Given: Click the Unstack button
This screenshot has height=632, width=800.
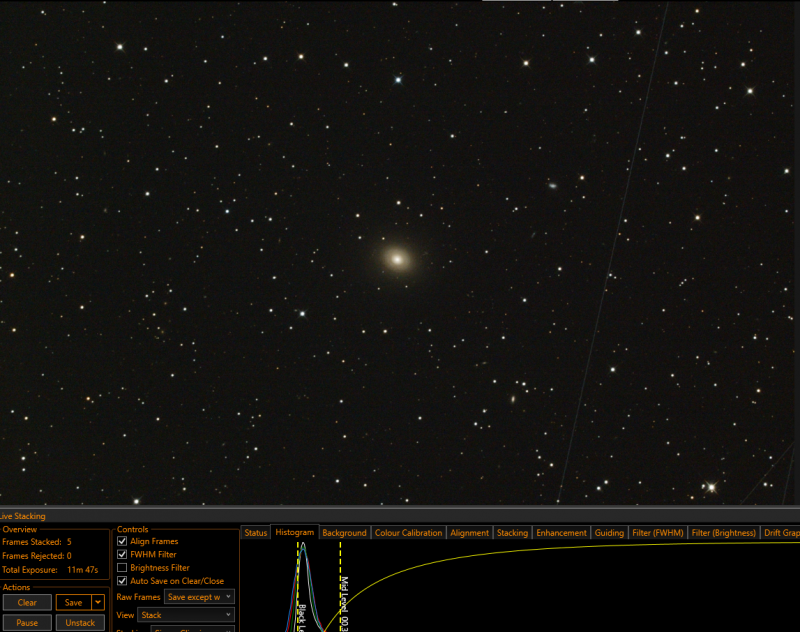Looking at the screenshot, I should 80,623.
